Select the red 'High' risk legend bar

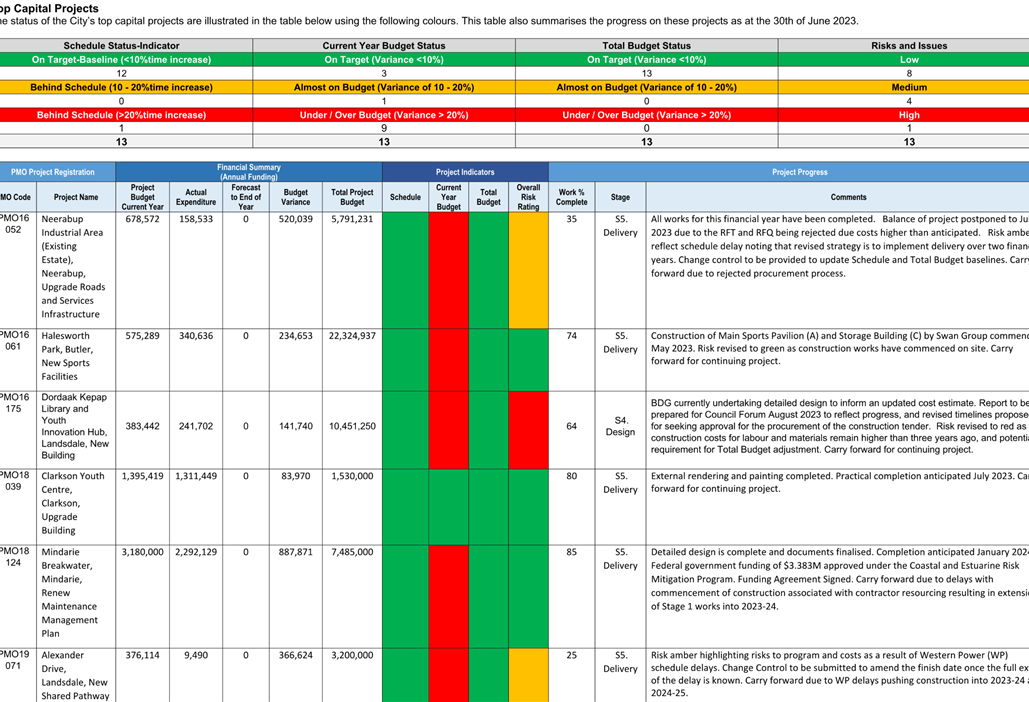coord(909,115)
